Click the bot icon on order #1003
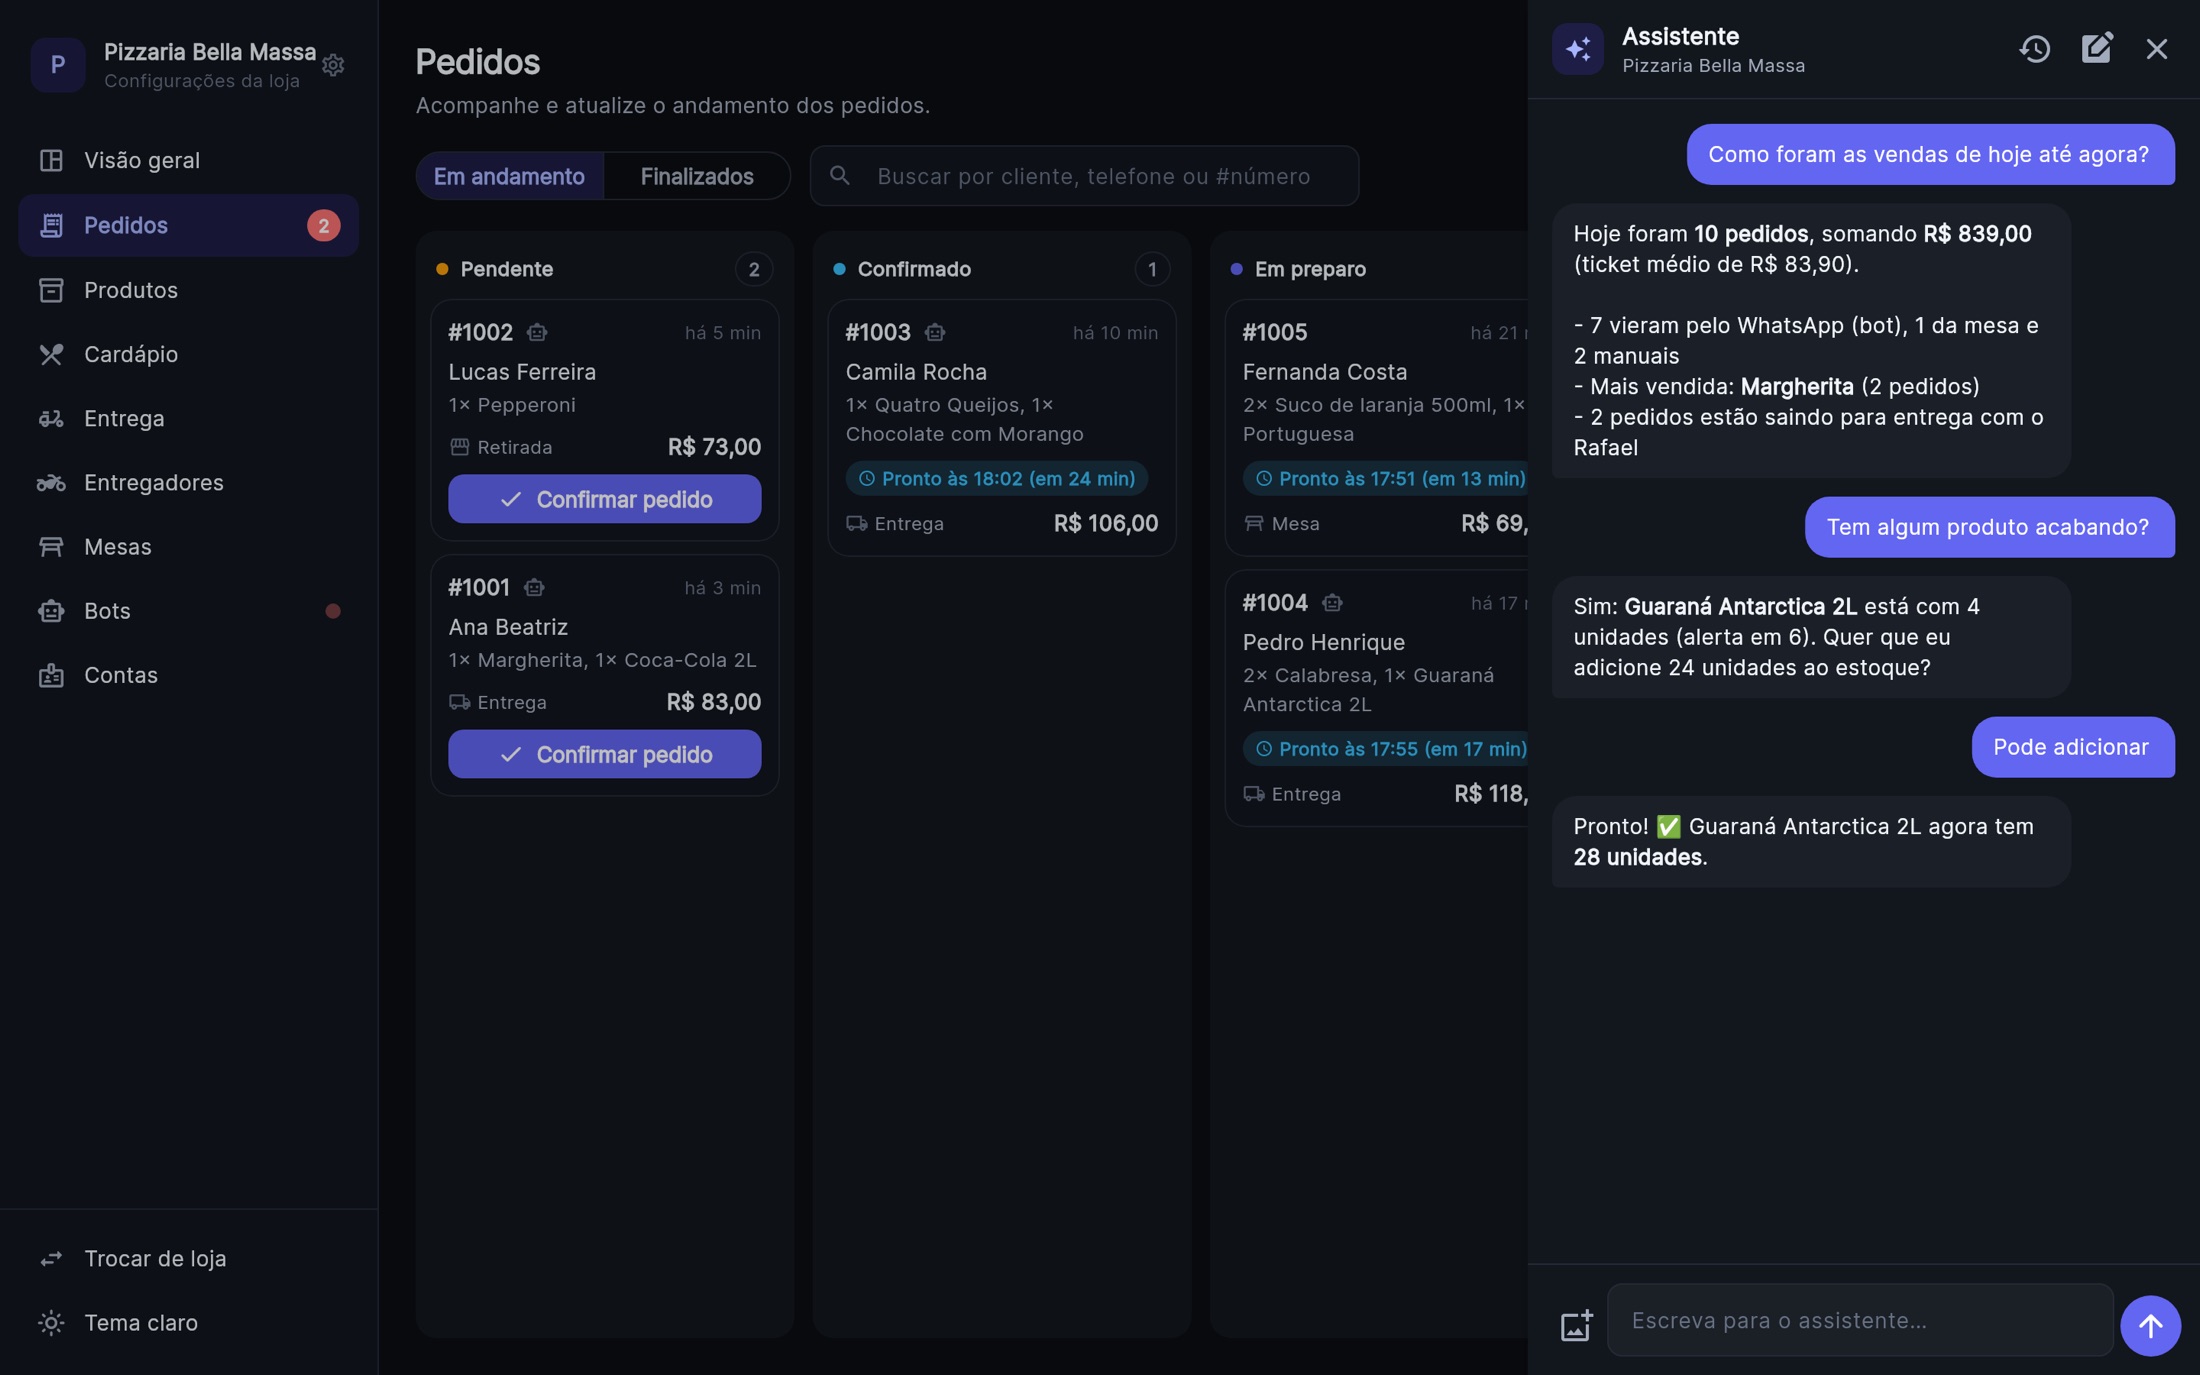 coord(935,332)
